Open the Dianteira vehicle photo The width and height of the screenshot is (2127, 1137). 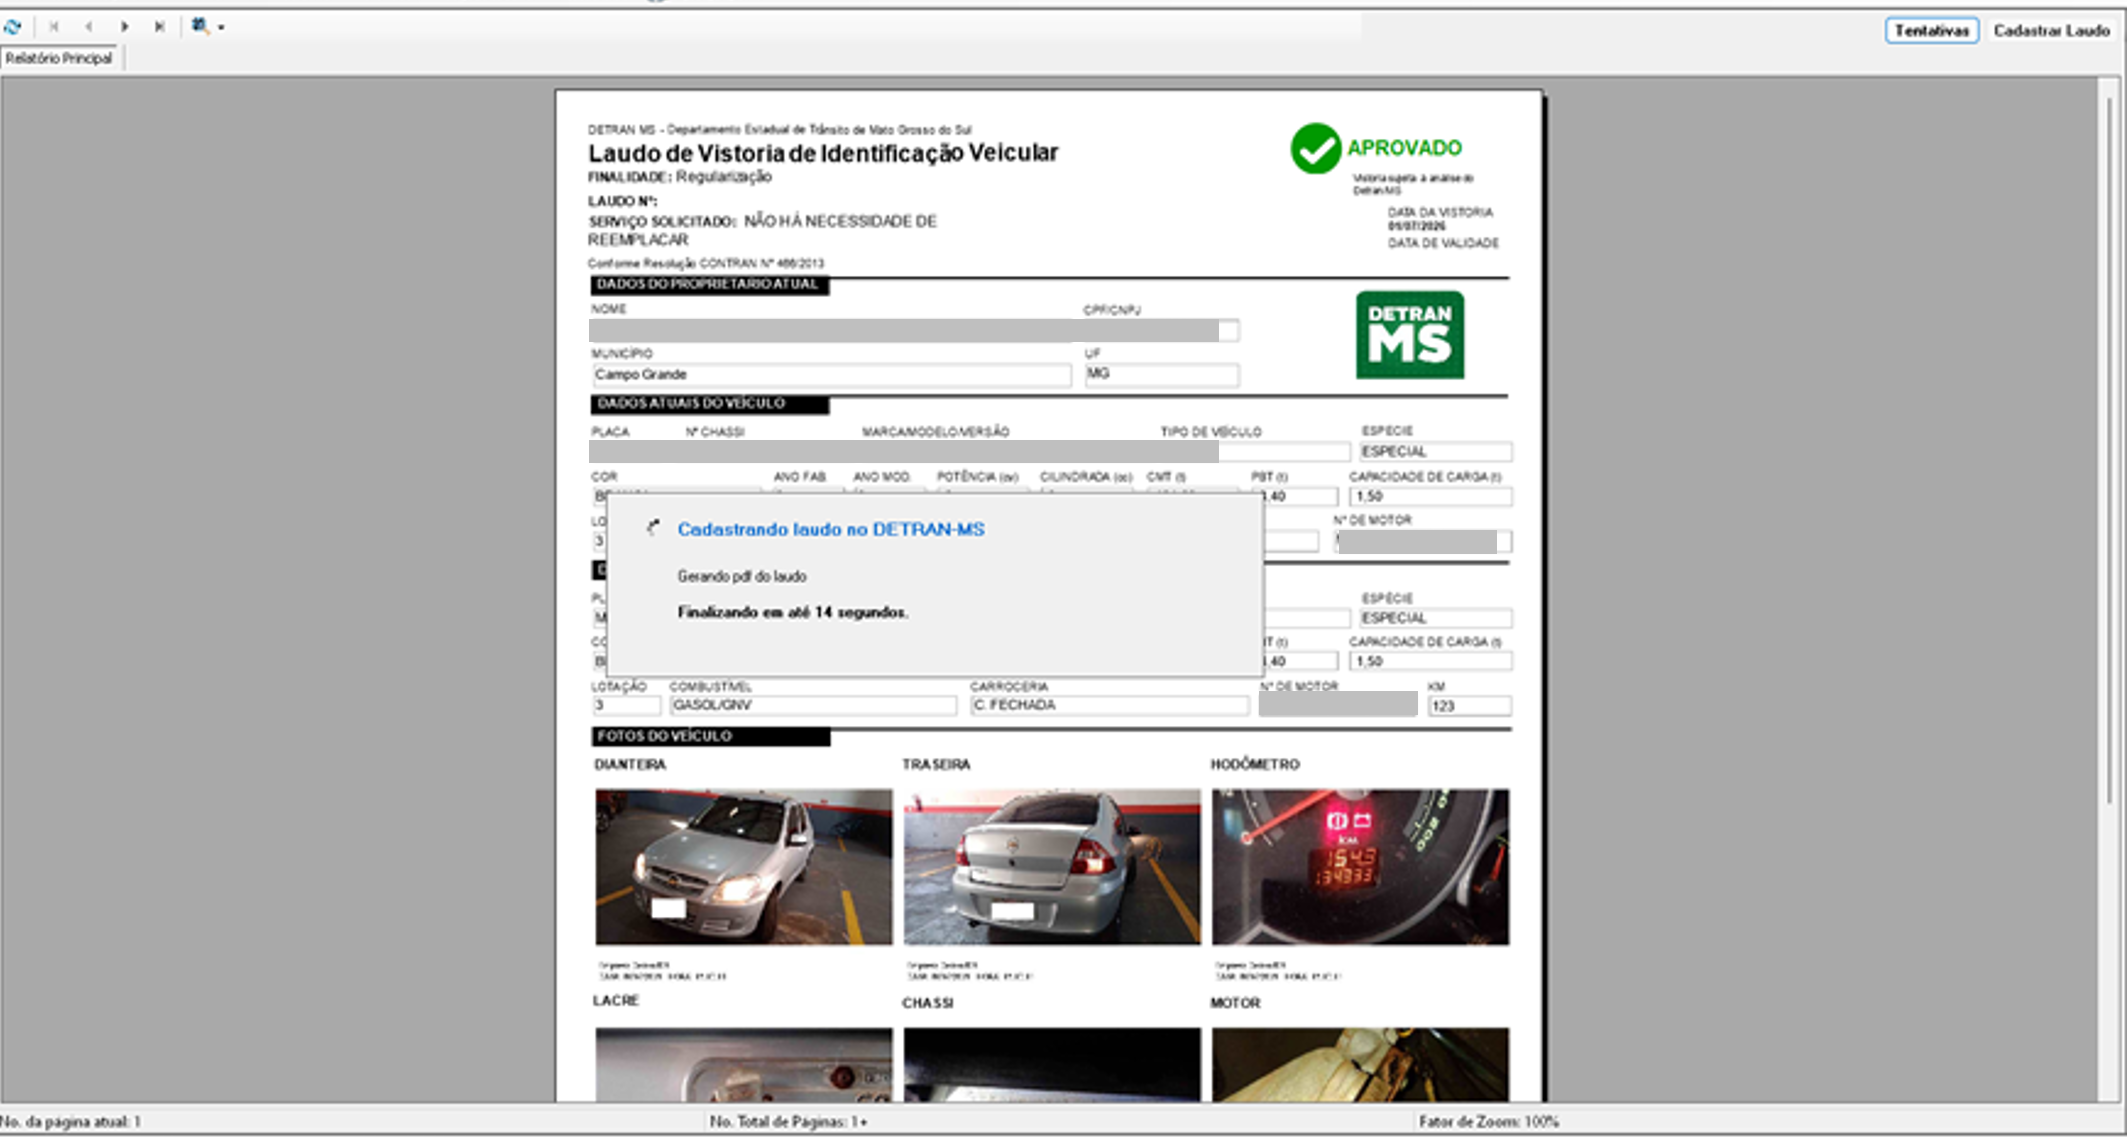point(744,867)
